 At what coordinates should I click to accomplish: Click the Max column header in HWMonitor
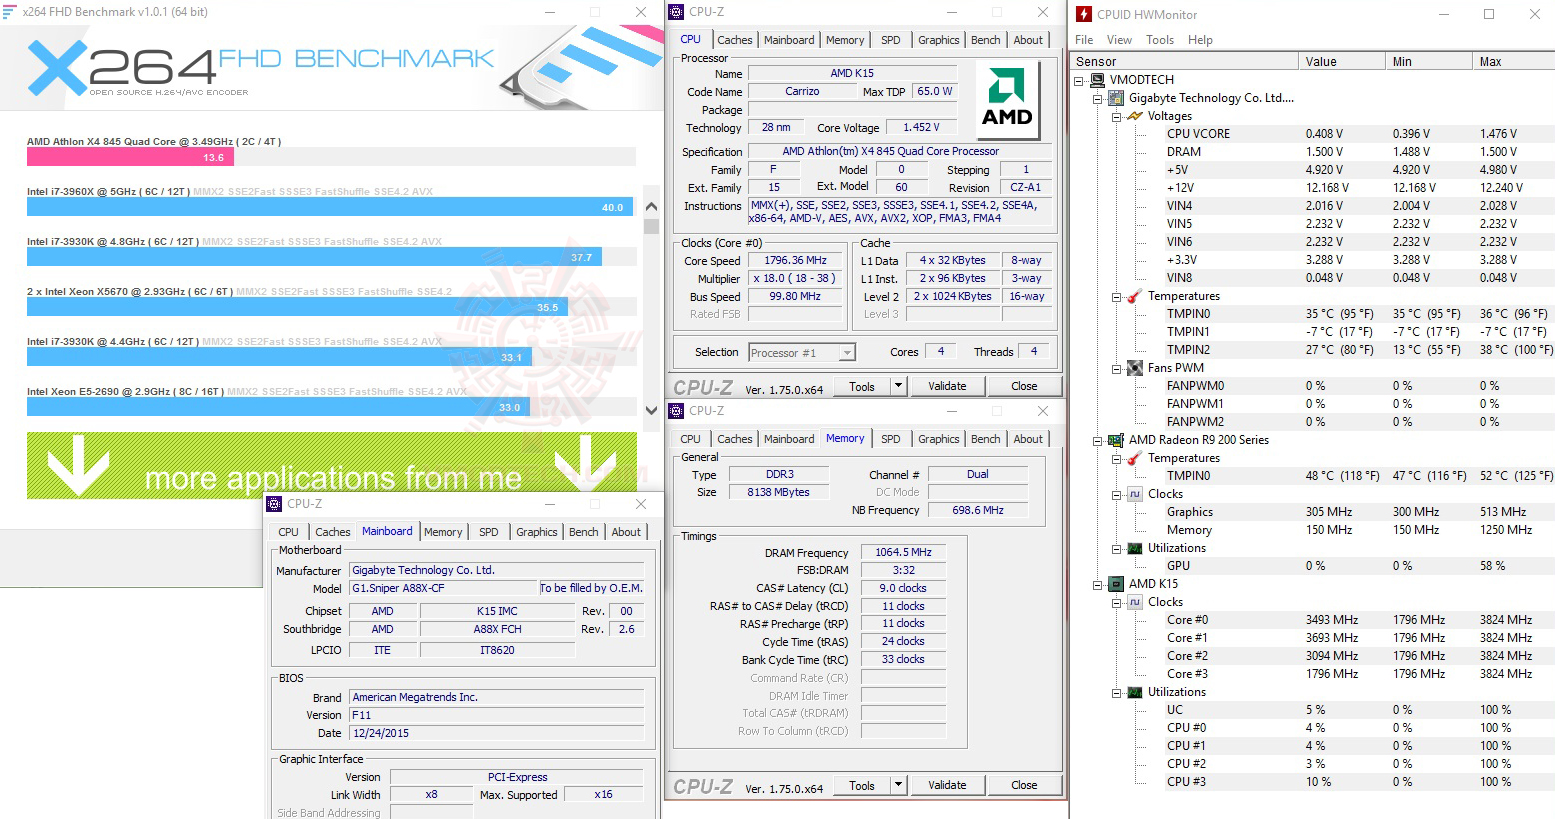pos(1514,61)
